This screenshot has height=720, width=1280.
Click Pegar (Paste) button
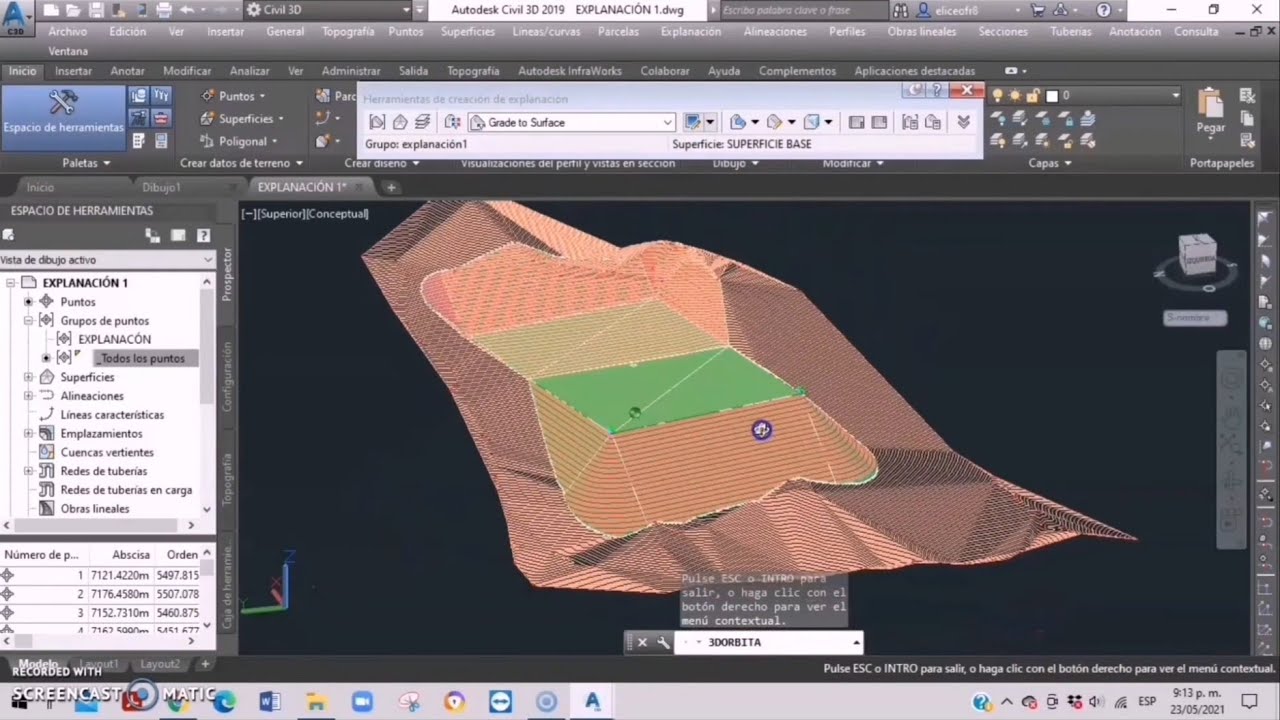[1211, 111]
